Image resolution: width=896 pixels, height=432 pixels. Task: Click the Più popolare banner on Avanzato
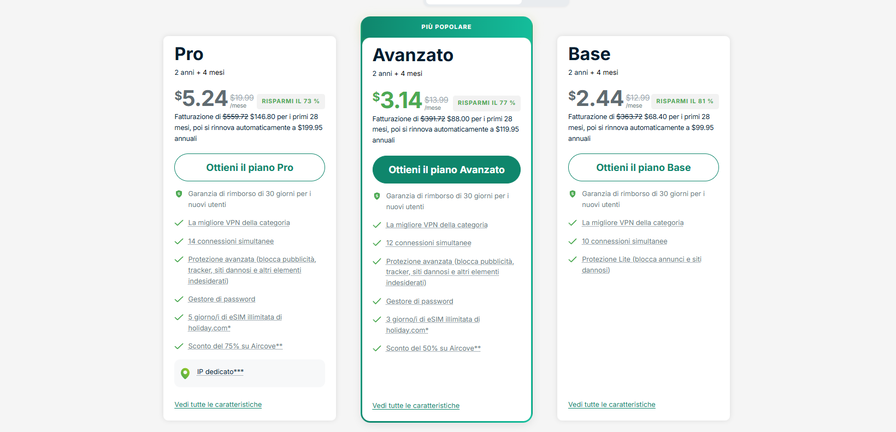coord(447,27)
